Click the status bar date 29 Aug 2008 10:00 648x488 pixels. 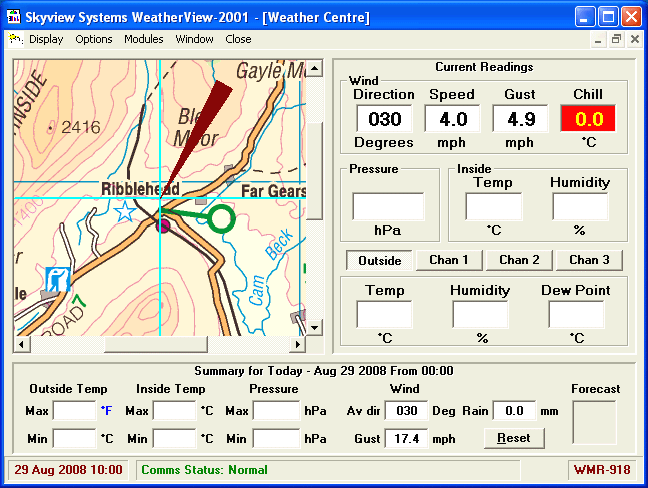point(68,470)
